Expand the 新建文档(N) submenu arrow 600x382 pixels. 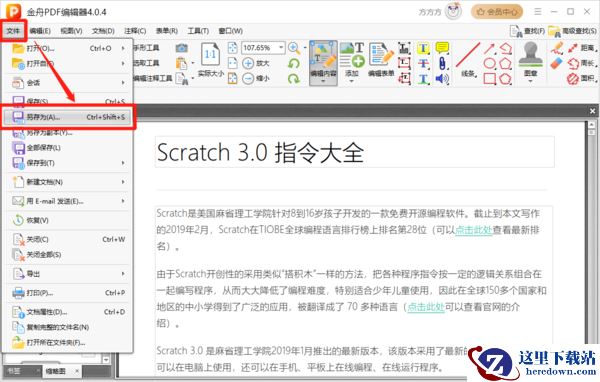pos(123,182)
